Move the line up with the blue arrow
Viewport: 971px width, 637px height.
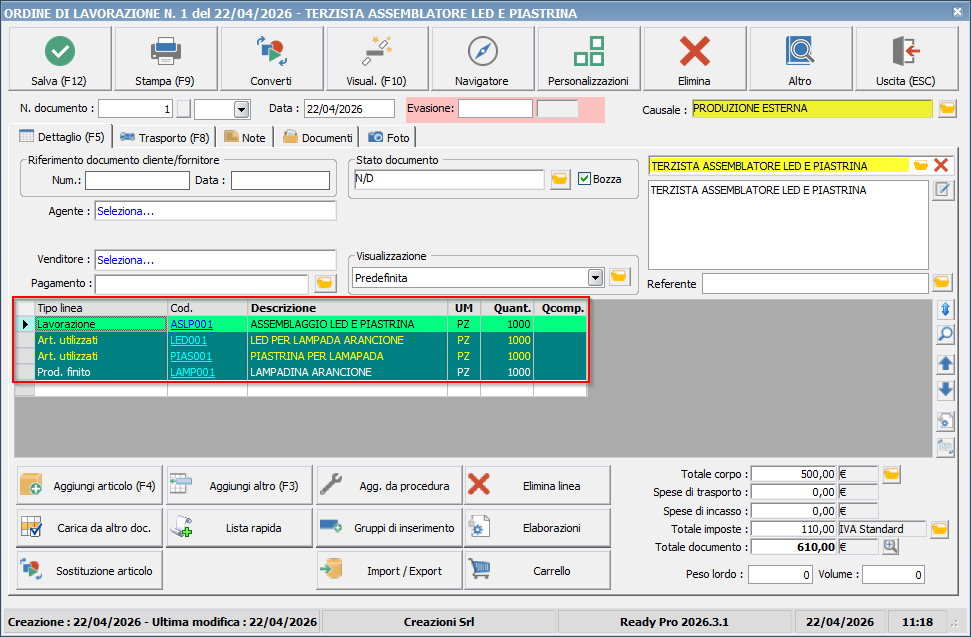pyautogui.click(x=945, y=363)
